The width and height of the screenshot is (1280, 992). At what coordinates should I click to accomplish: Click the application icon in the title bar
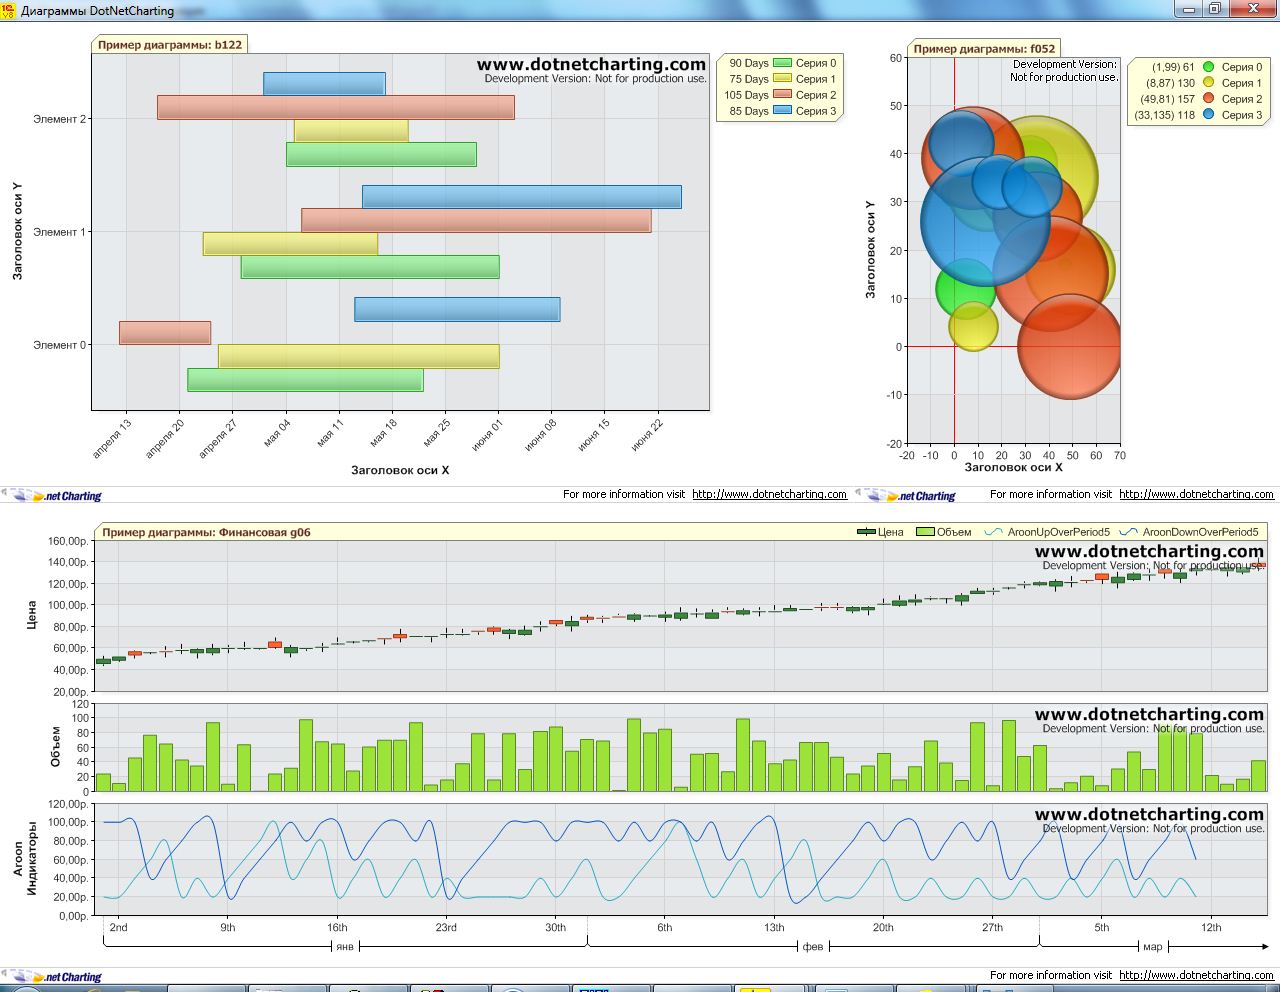(x=9, y=10)
